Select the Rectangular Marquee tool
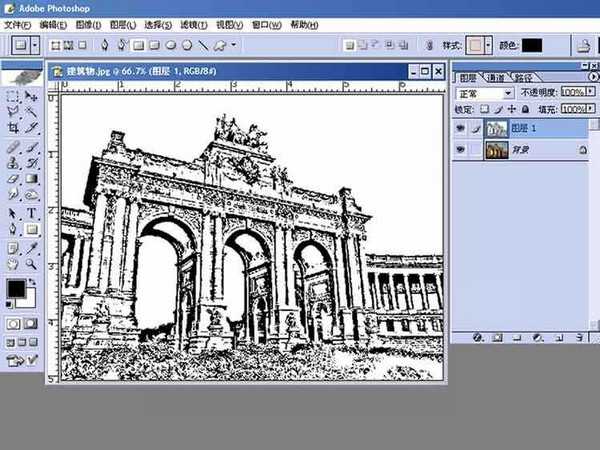600x450 pixels. pos(13,96)
